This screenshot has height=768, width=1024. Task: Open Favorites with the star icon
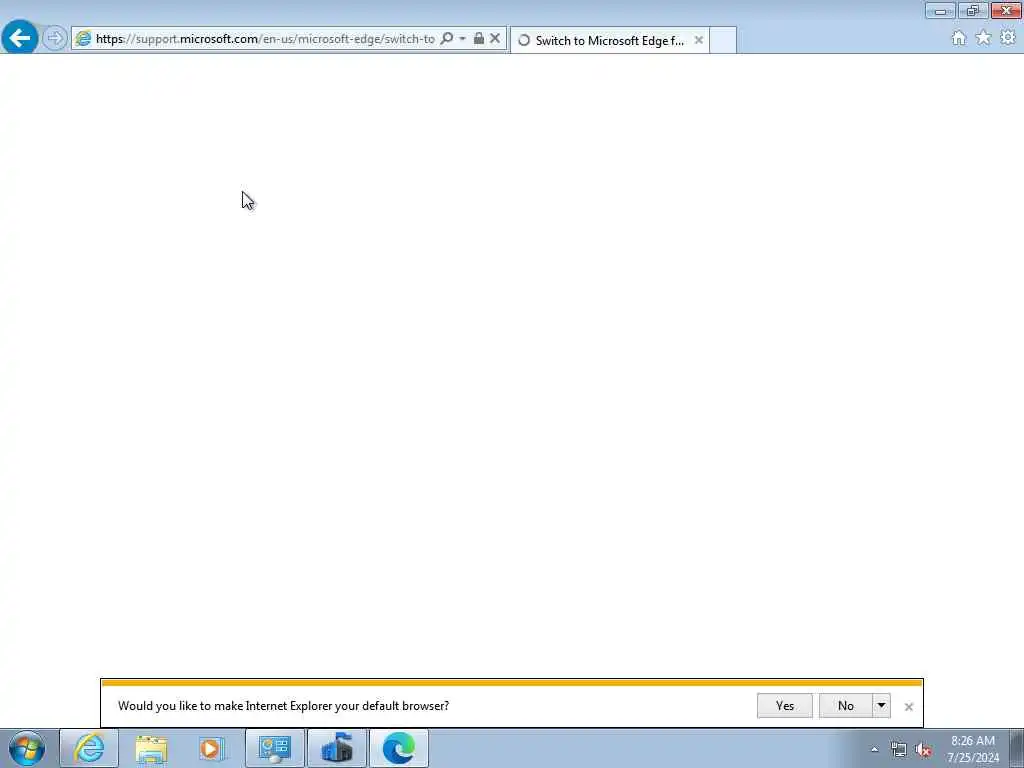[x=983, y=38]
